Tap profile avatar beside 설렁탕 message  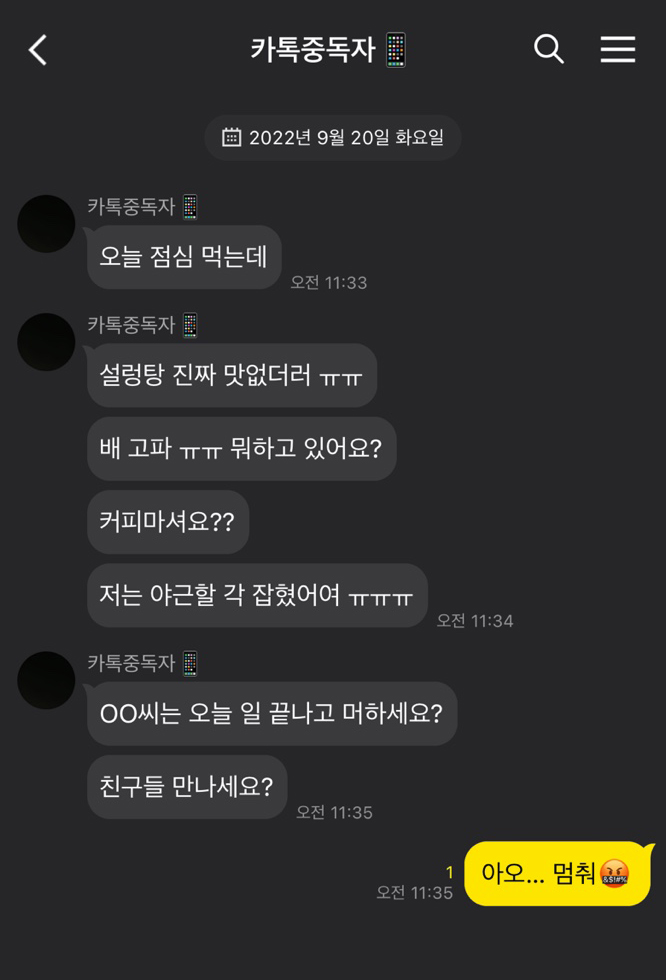click(x=46, y=342)
